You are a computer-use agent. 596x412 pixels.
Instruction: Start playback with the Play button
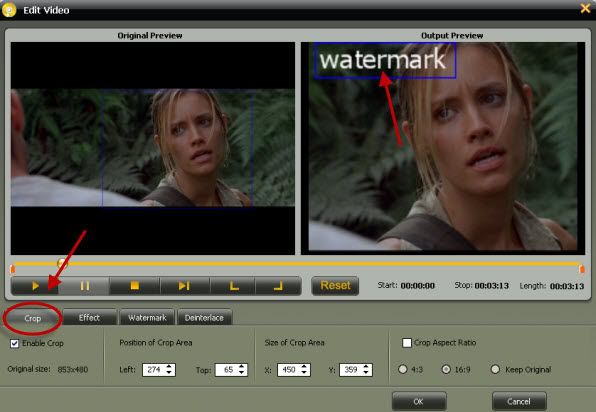35,286
